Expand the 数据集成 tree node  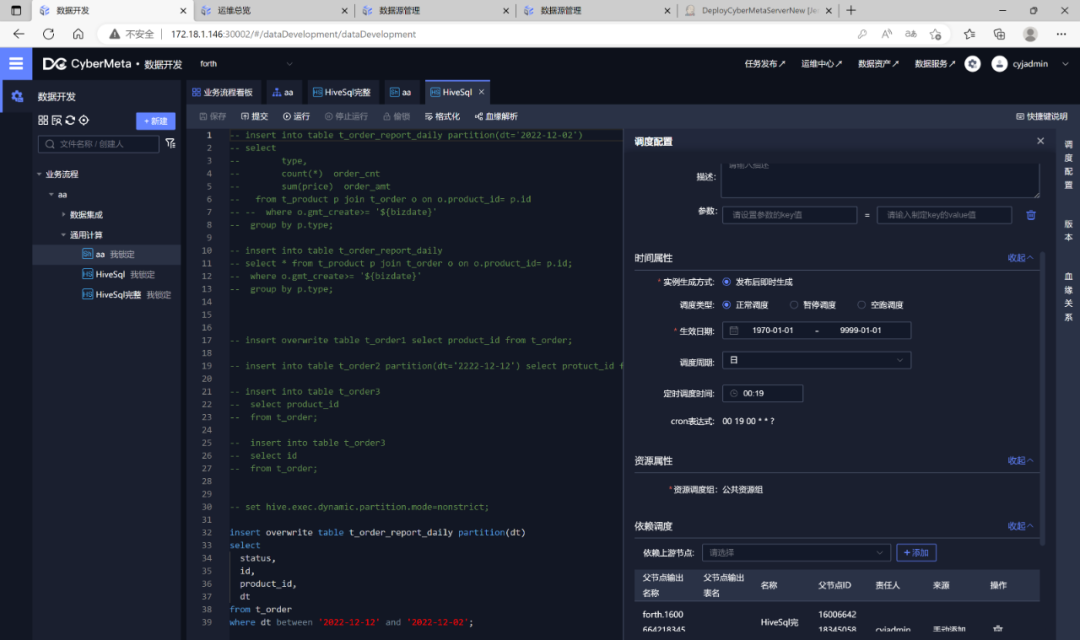click(63, 215)
